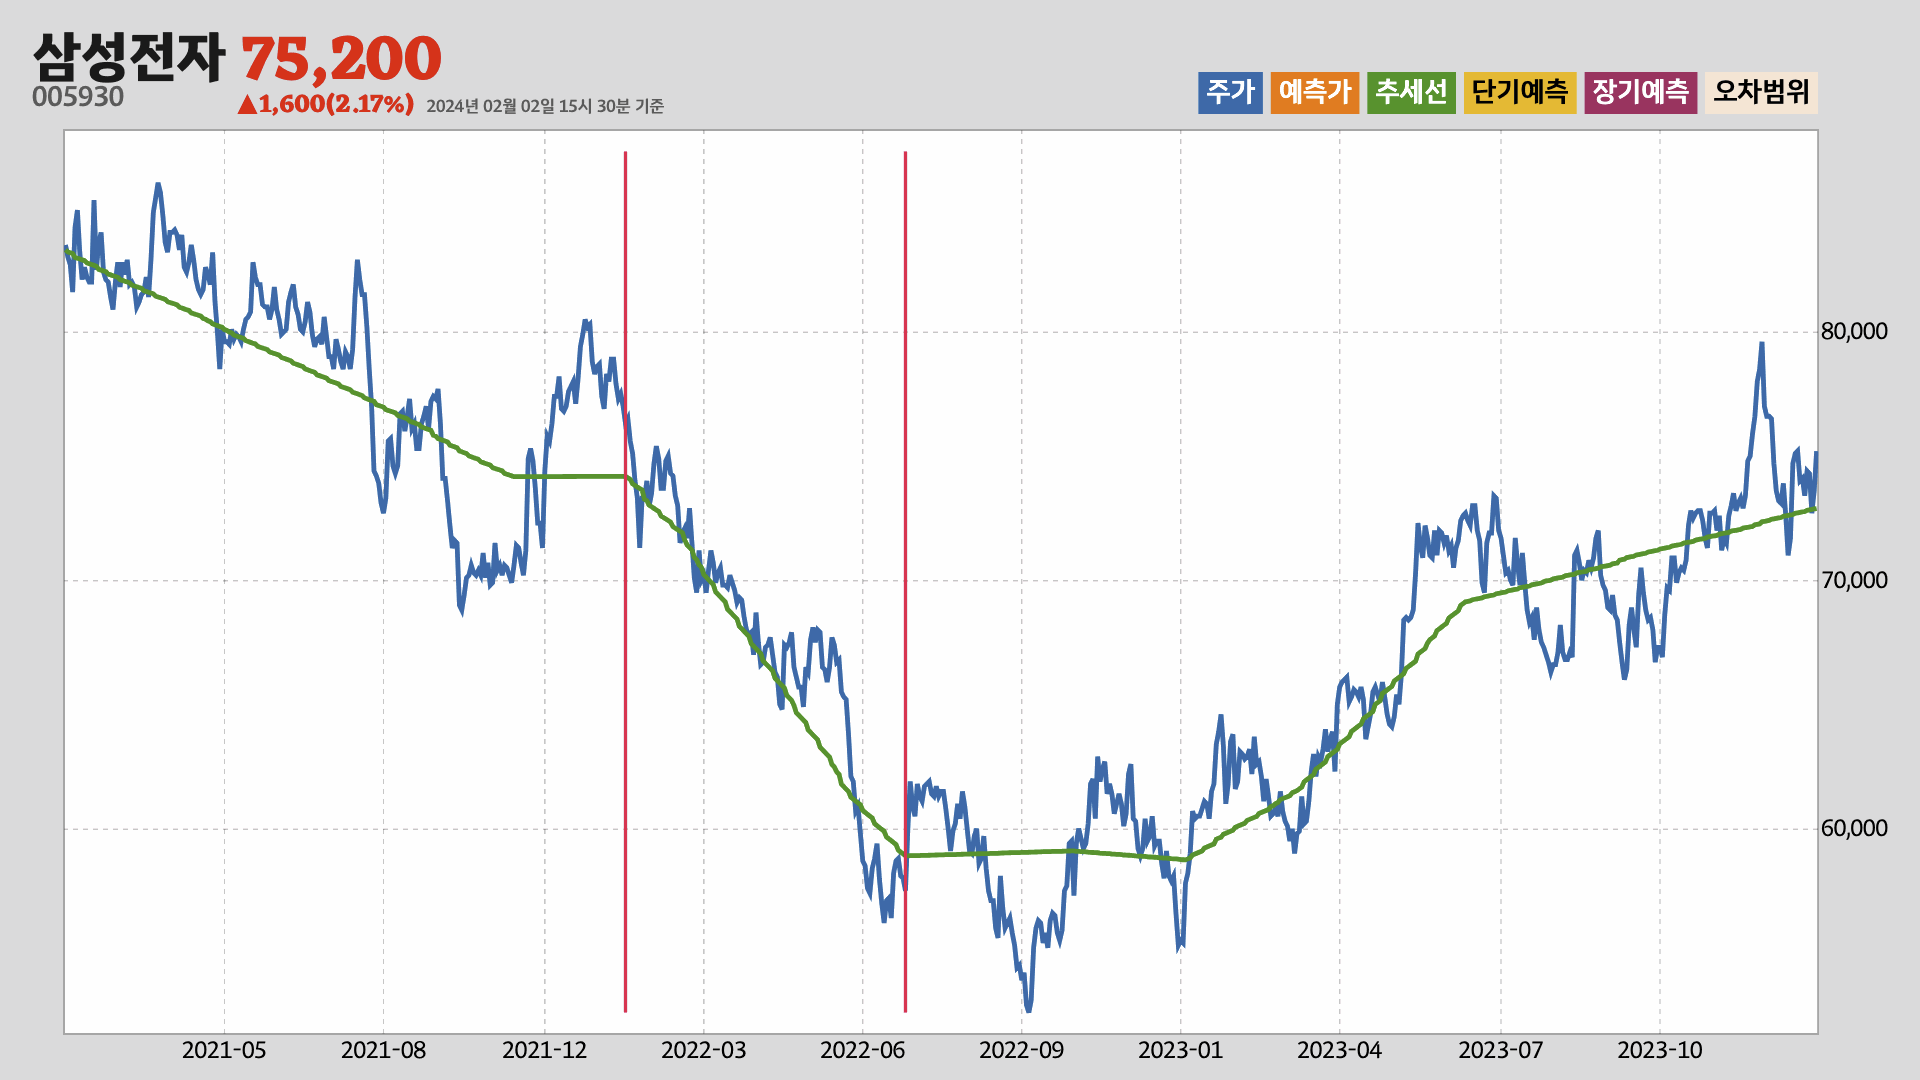This screenshot has width=1920, height=1080.
Task: Click the ▲1,600(2.17%) change value
Action: coord(326,104)
